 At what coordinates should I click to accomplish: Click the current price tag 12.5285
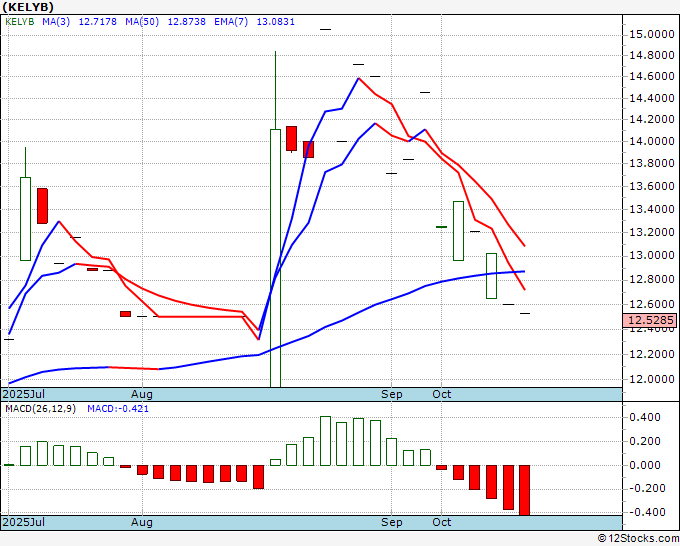(x=649, y=320)
